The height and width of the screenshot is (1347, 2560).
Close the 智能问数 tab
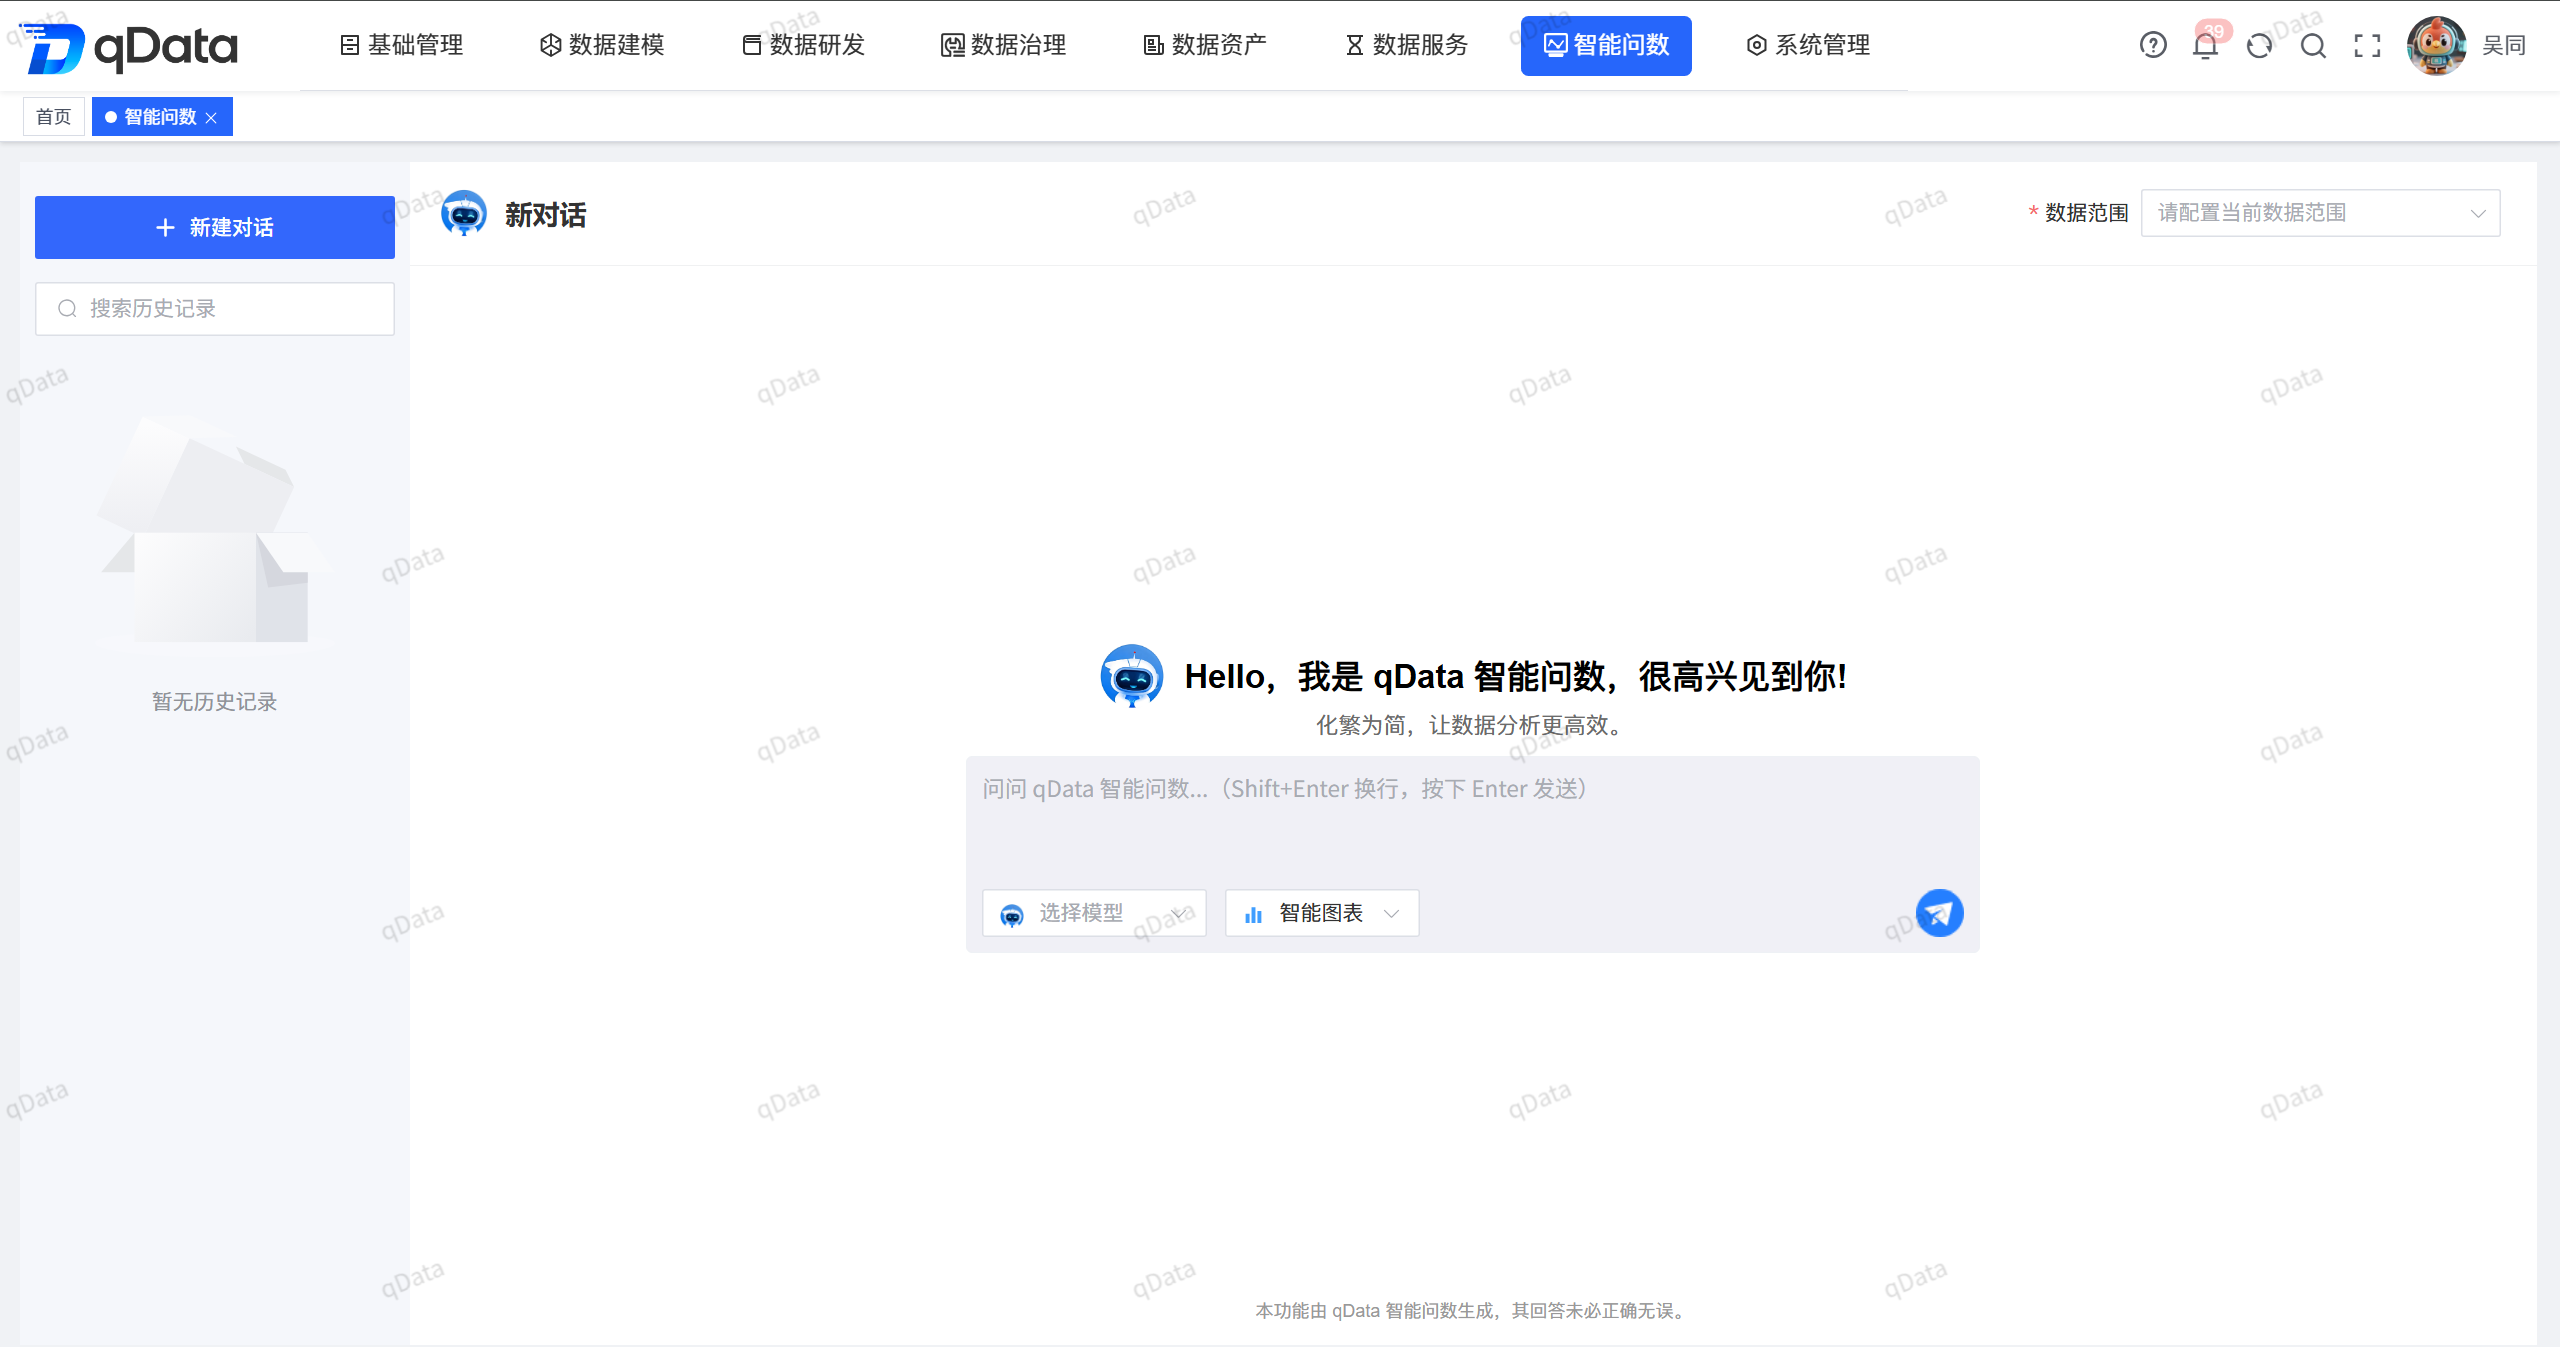pyautogui.click(x=211, y=118)
